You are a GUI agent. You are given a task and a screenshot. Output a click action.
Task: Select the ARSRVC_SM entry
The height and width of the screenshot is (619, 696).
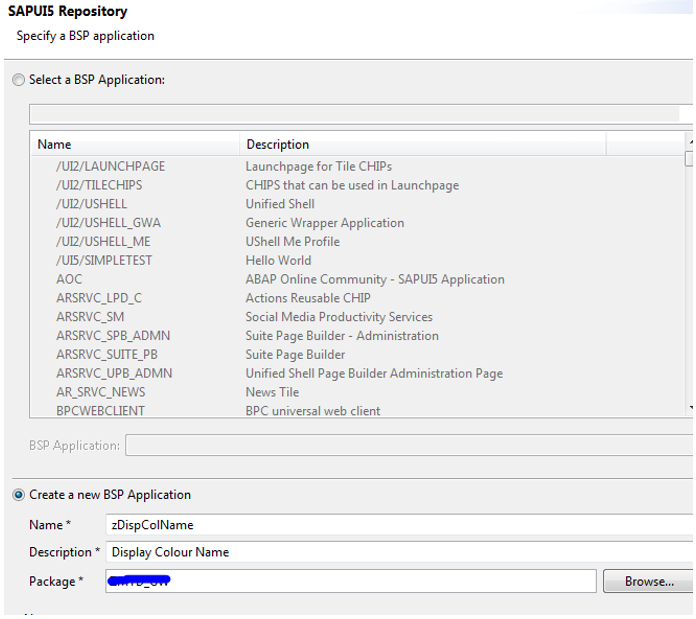point(358,317)
